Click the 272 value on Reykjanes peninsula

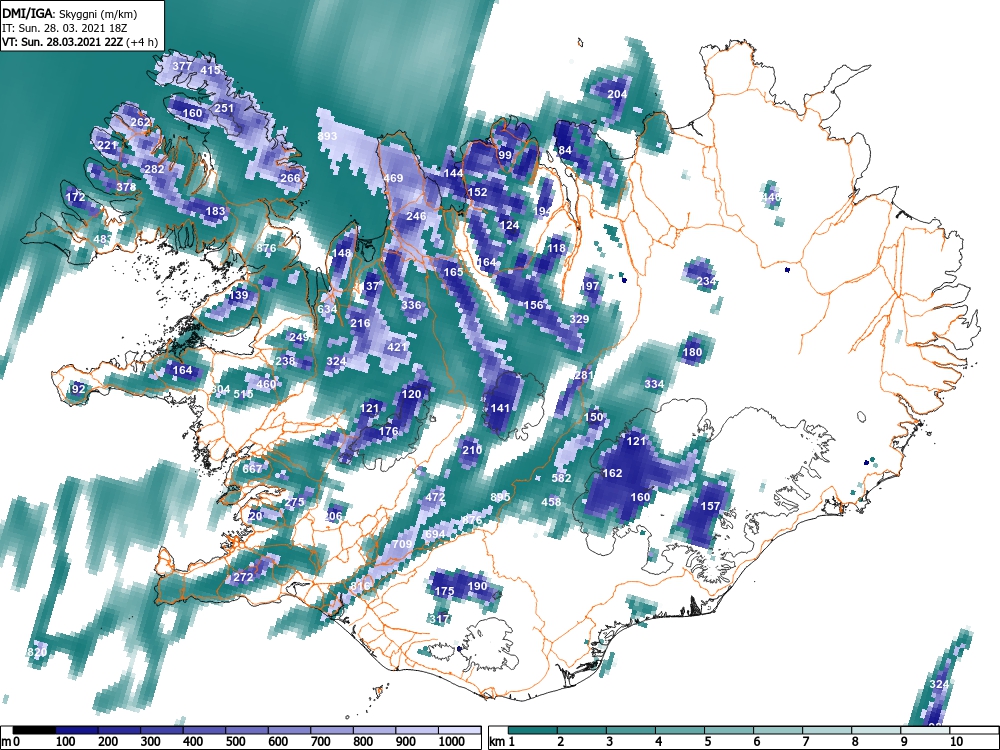point(243,577)
